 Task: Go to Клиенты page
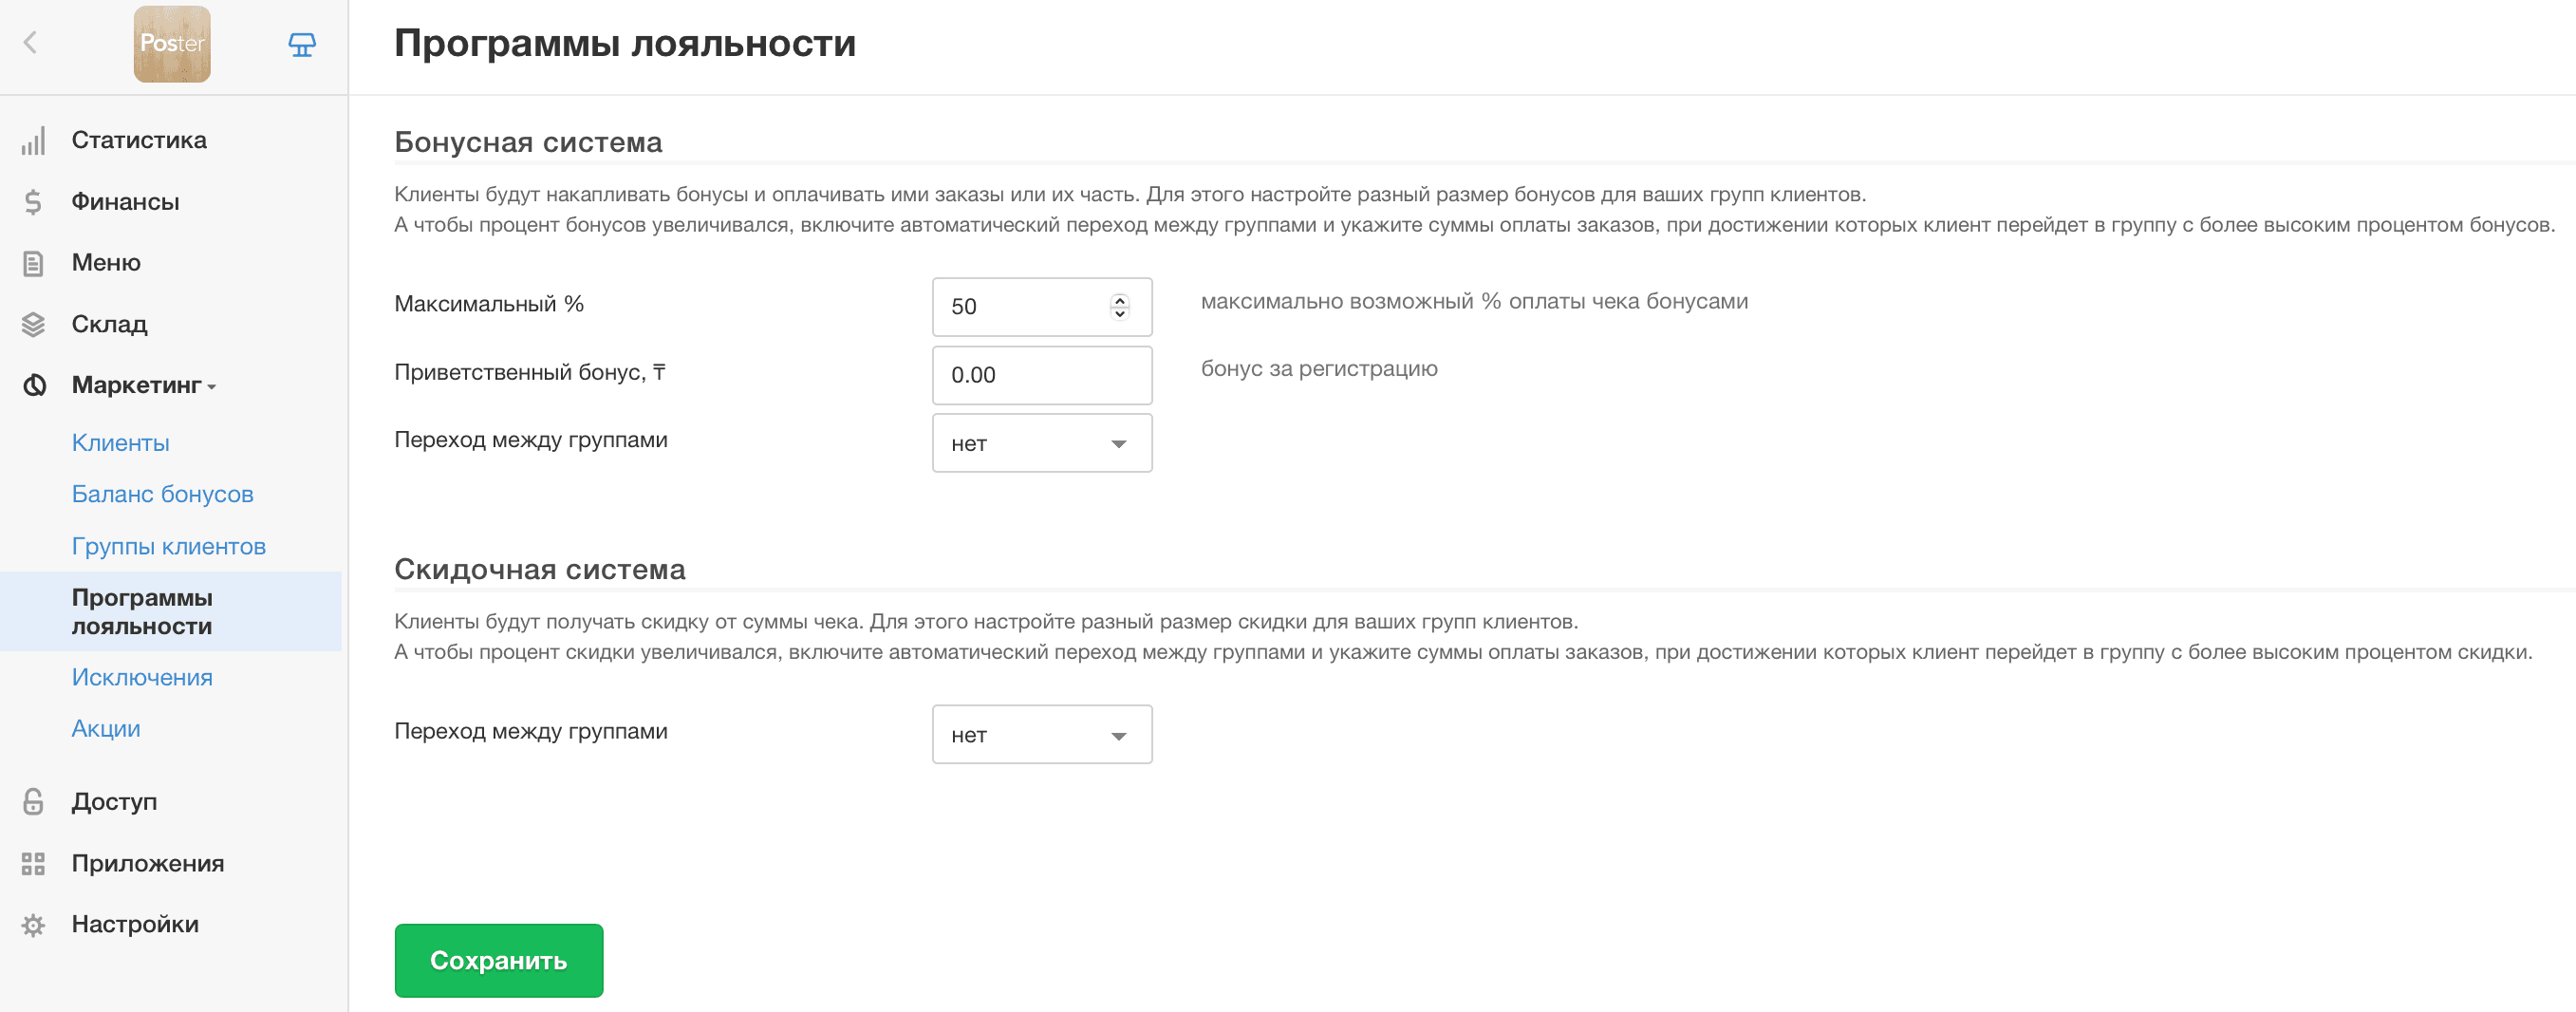point(120,443)
